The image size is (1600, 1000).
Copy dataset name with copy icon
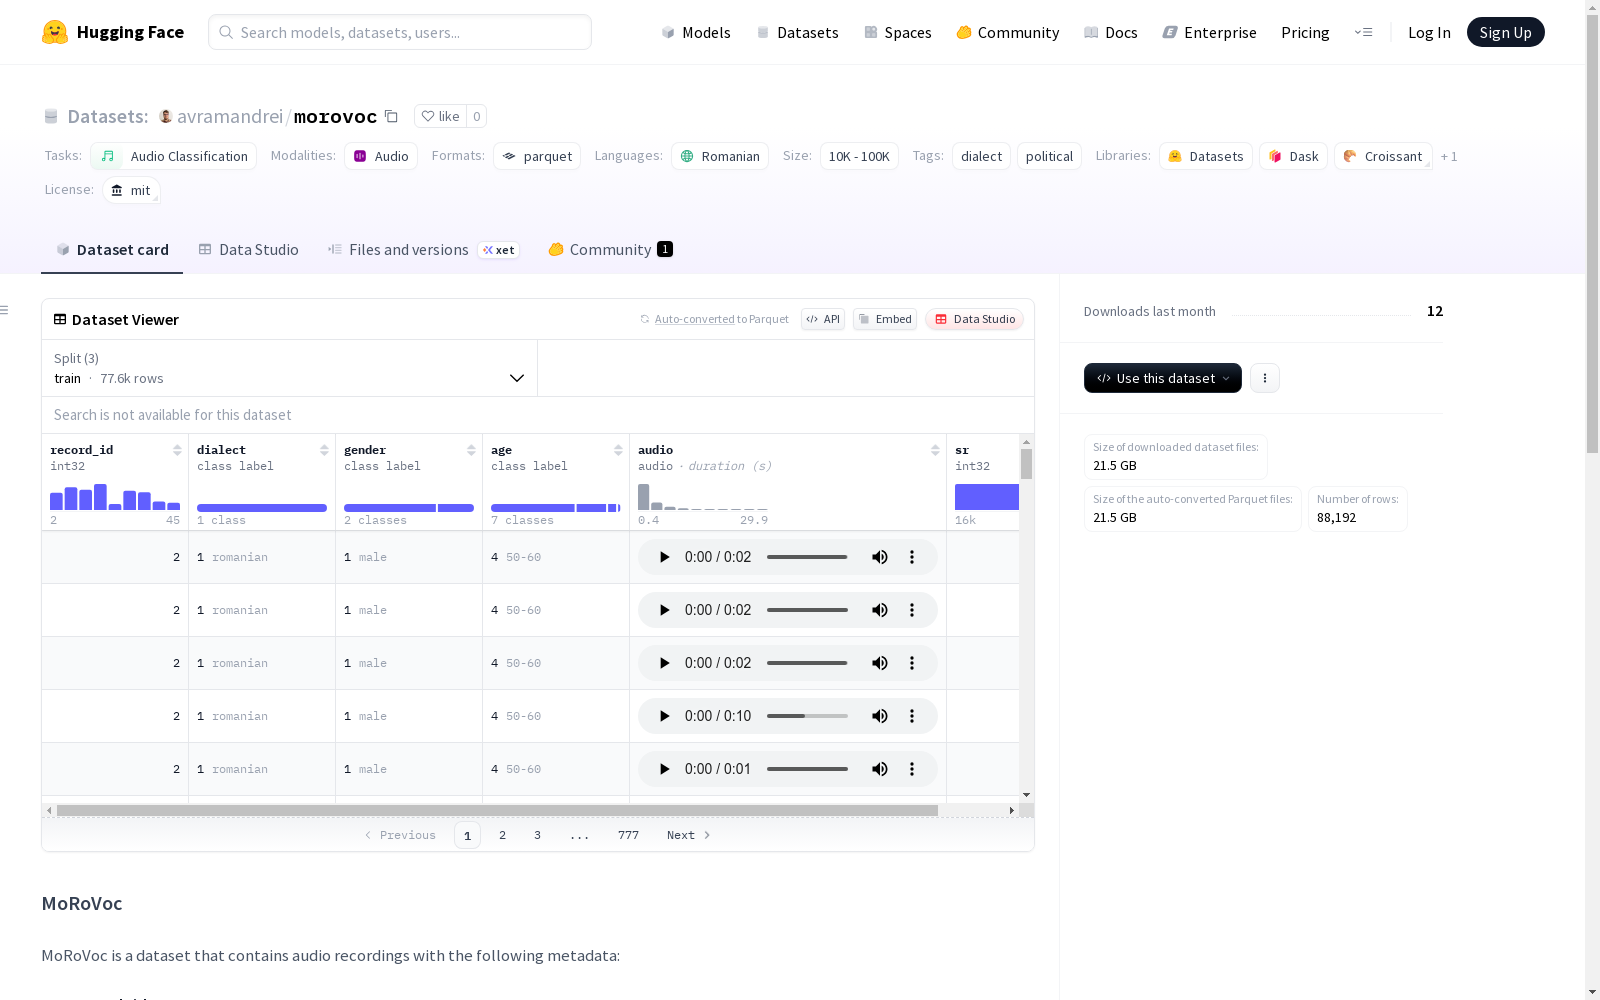(x=392, y=116)
